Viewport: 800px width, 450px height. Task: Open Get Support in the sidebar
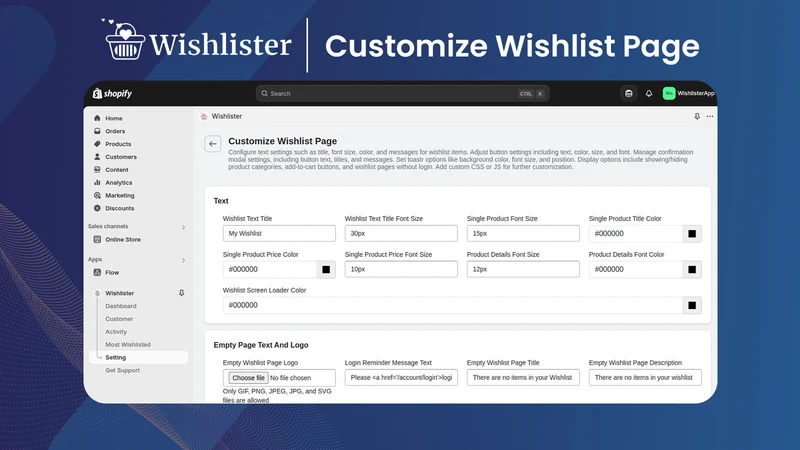tap(122, 370)
